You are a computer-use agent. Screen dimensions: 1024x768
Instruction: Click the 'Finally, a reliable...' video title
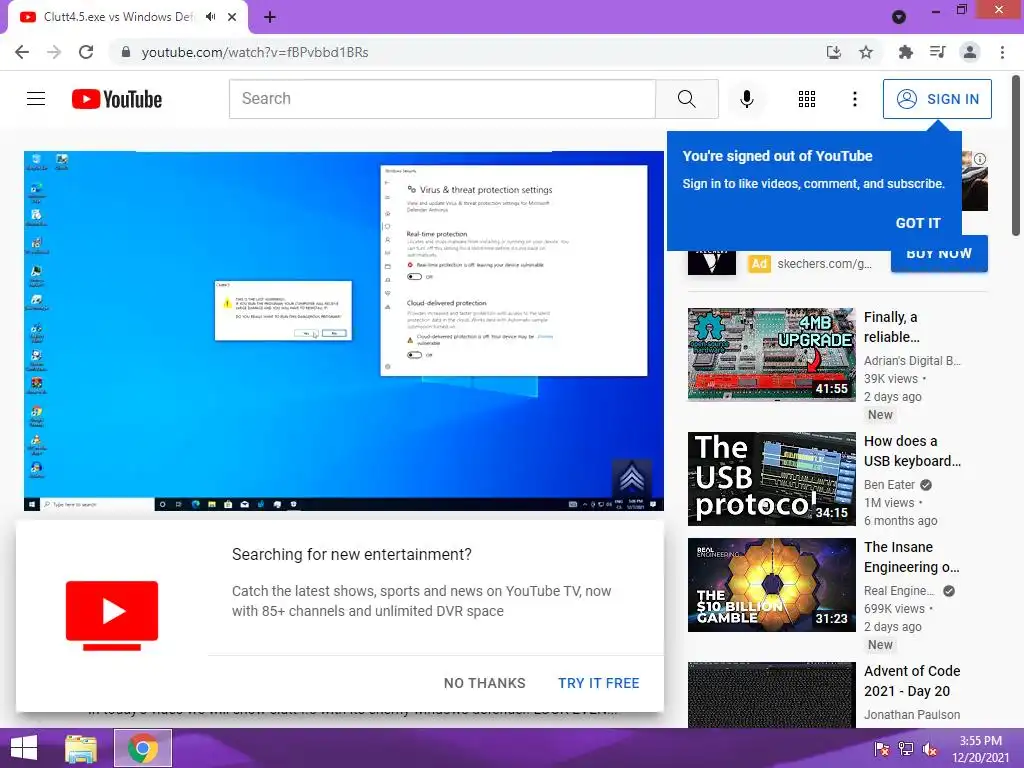[x=891, y=327]
